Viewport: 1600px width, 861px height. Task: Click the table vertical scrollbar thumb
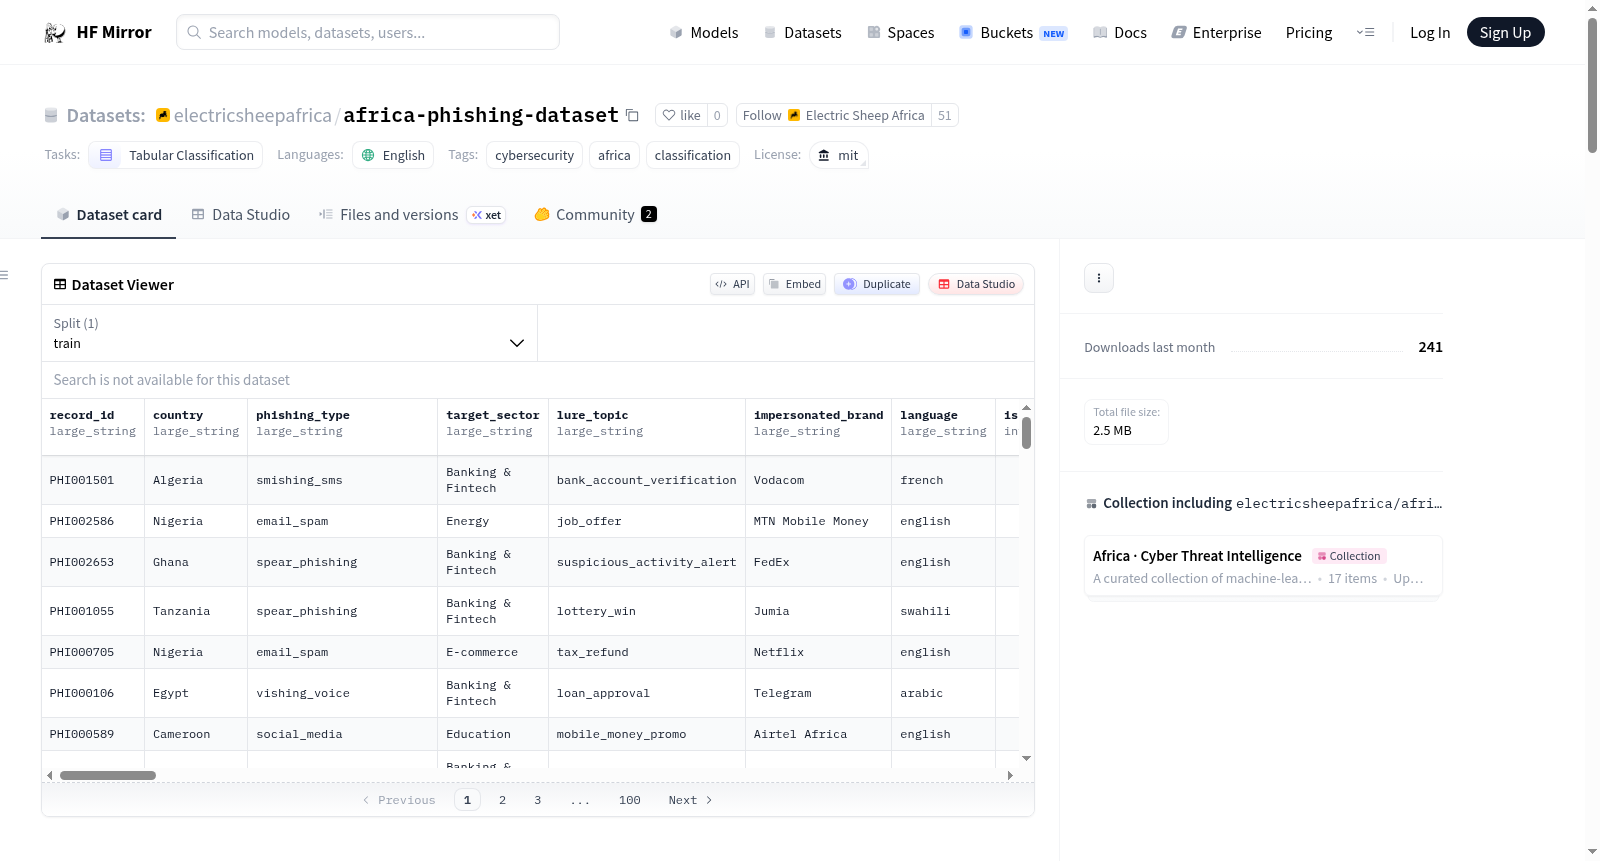pyautogui.click(x=1026, y=433)
